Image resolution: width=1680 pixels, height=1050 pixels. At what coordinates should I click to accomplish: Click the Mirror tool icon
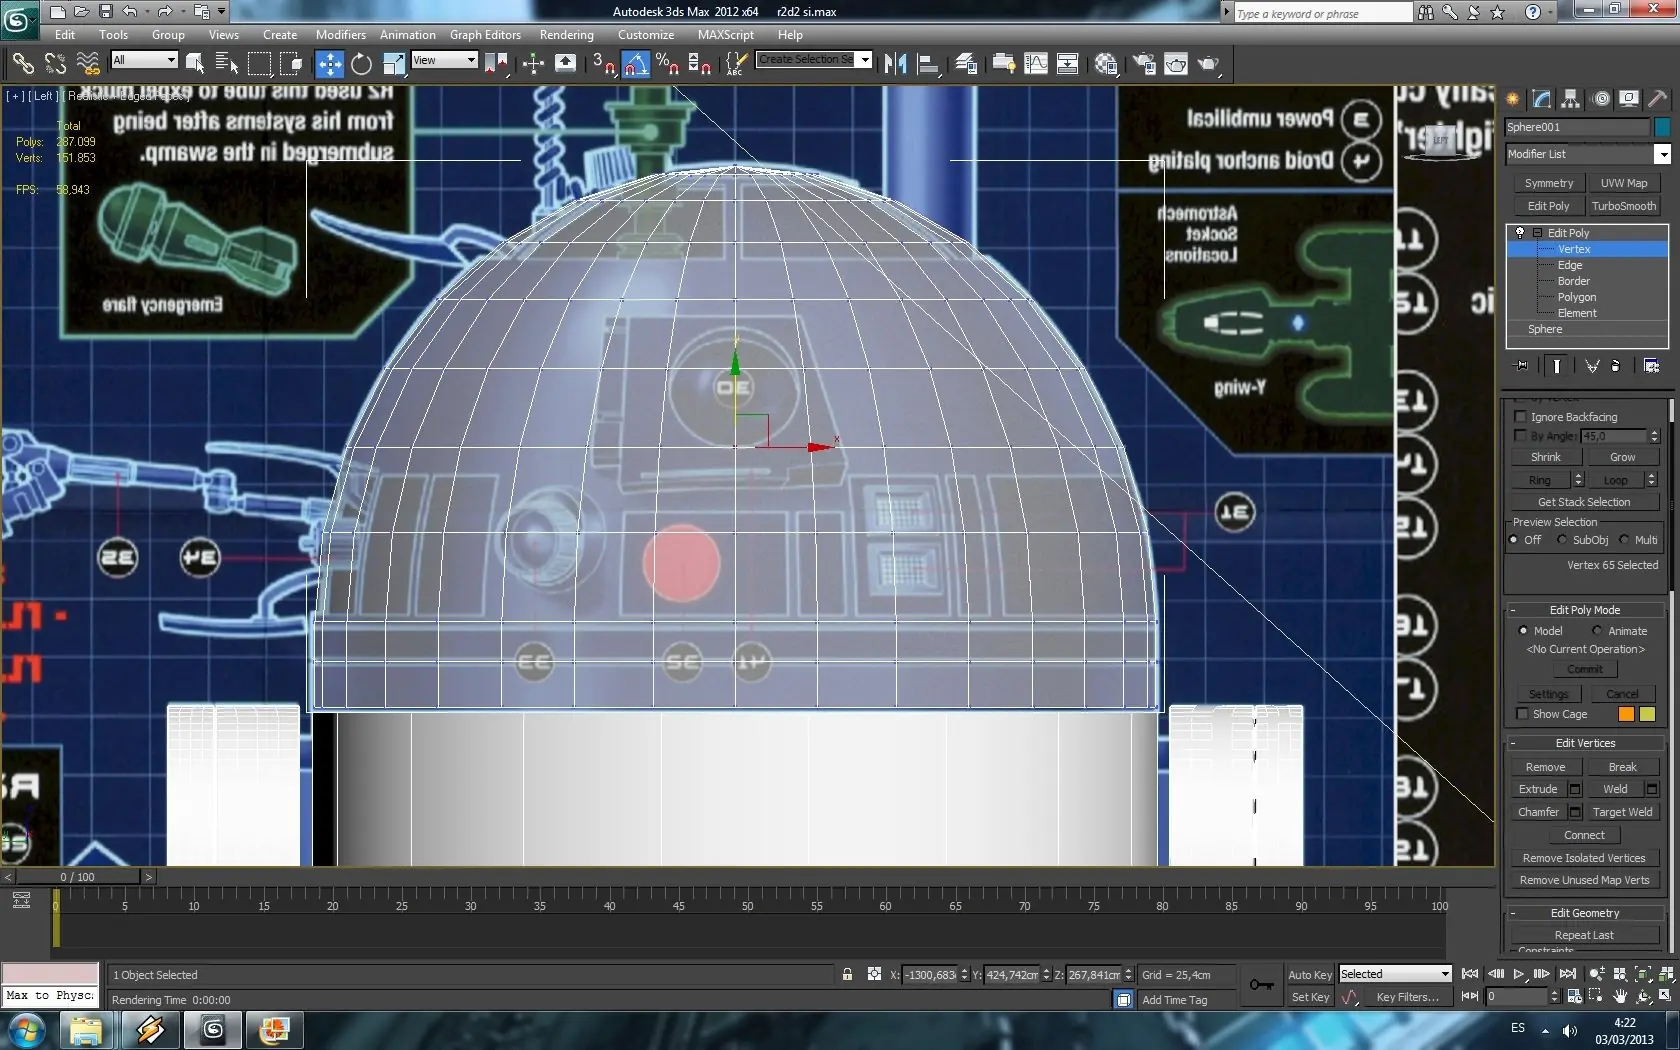pos(895,64)
